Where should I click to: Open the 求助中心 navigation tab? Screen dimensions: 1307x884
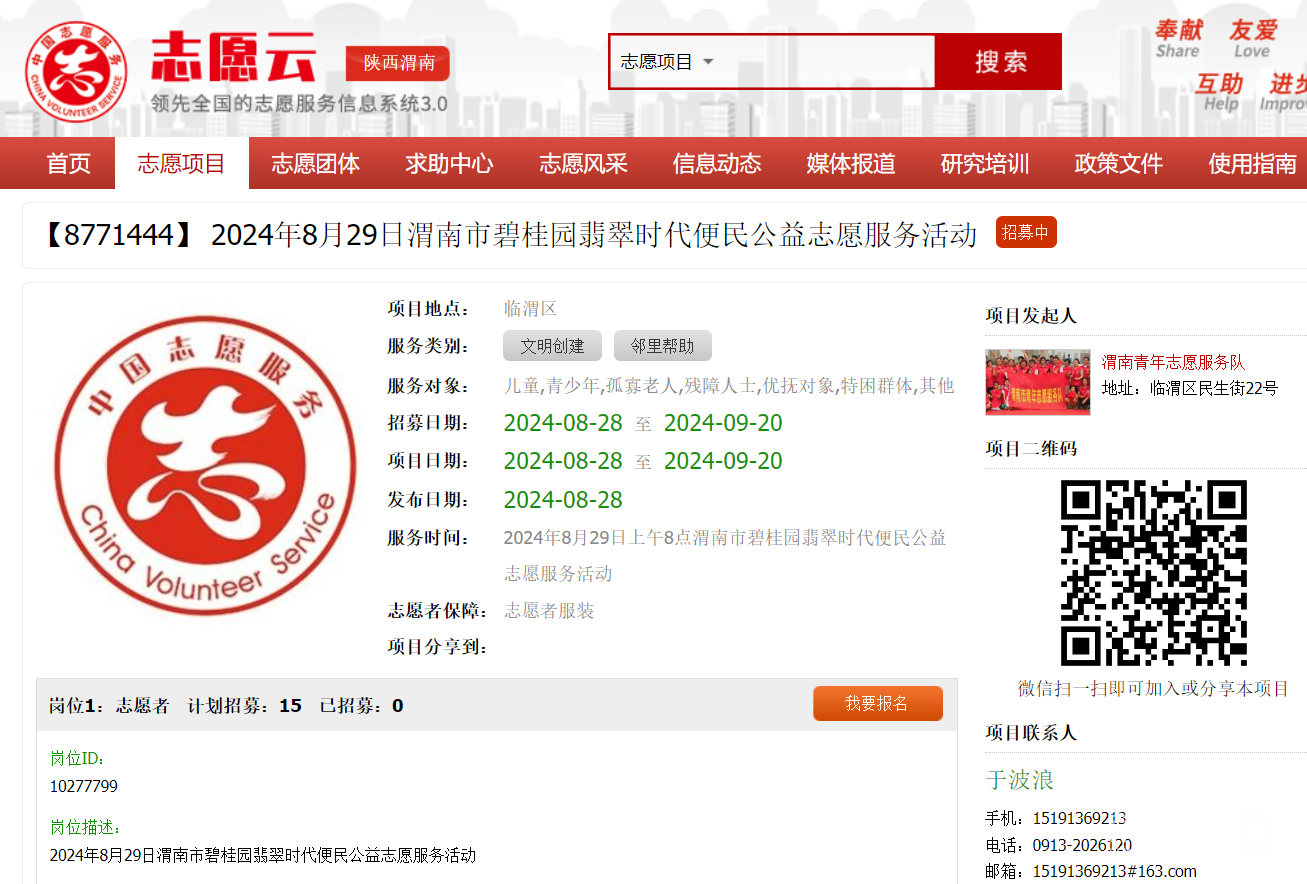coord(450,164)
